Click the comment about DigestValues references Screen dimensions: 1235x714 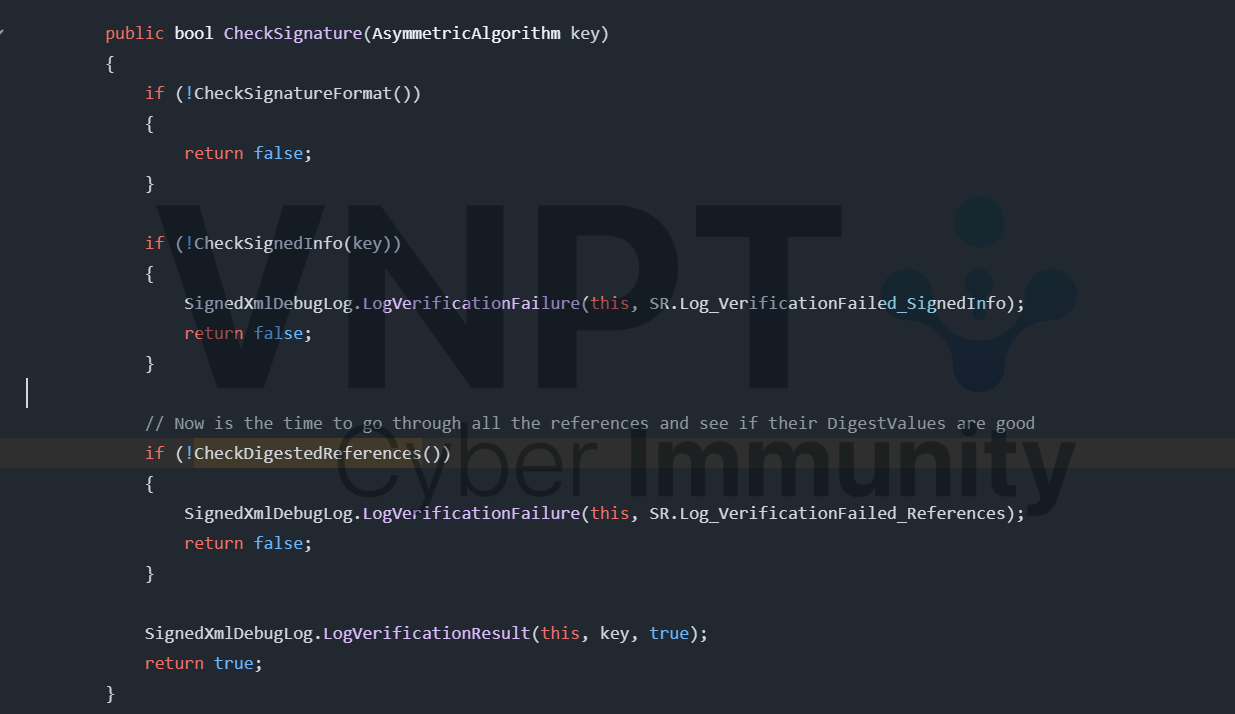590,423
